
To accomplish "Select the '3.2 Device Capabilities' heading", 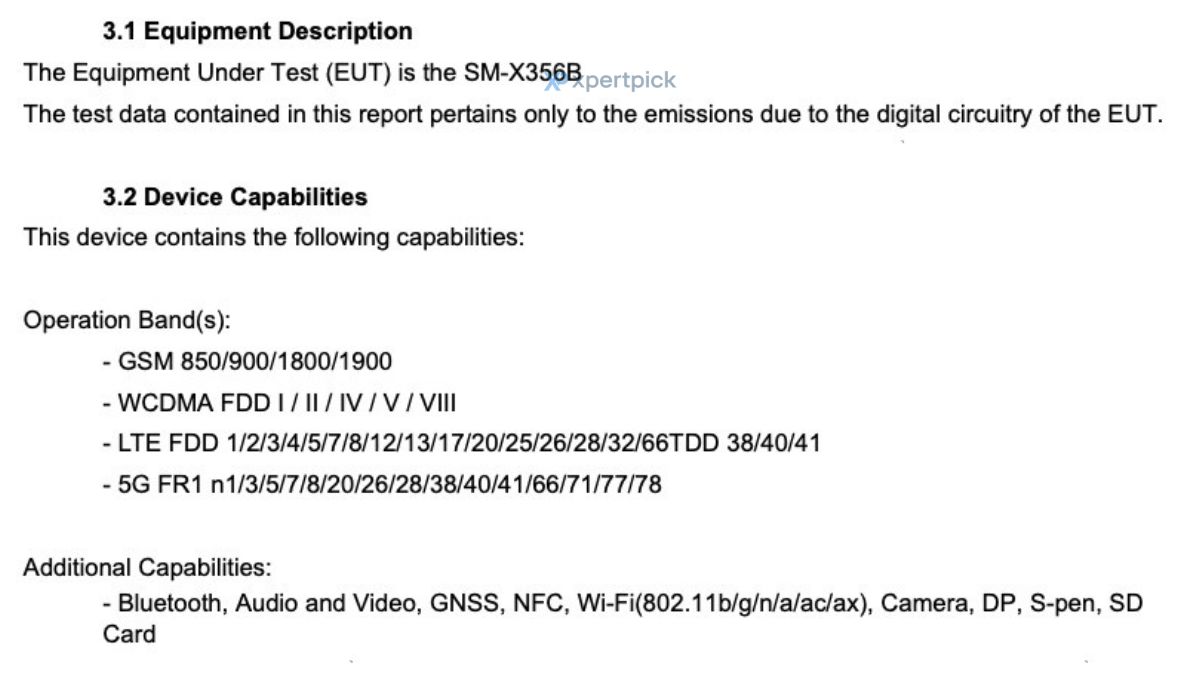I will (235, 197).
